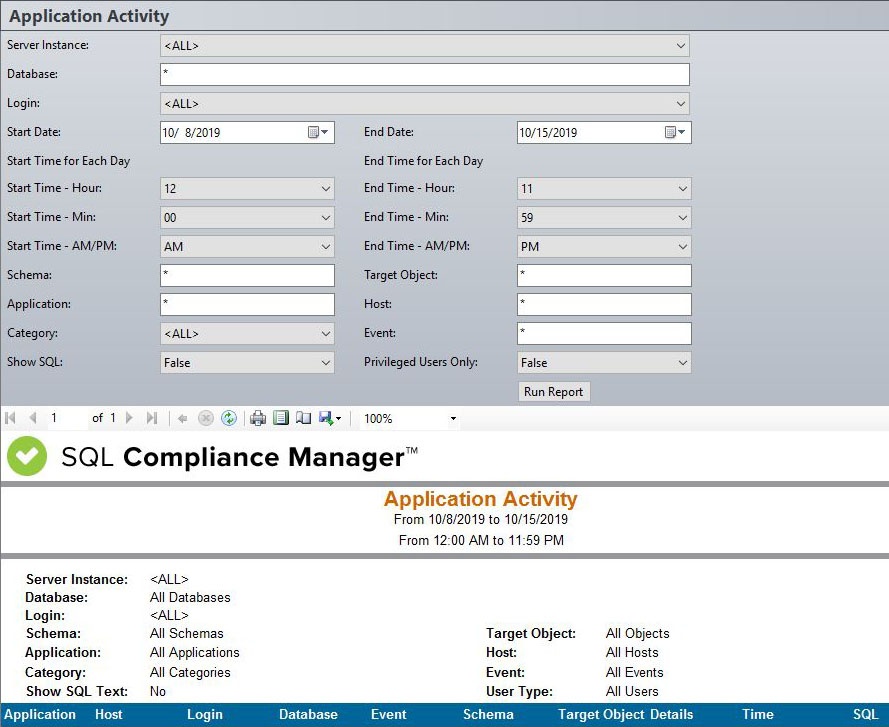Click SQL column header
The height and width of the screenshot is (727, 889).
[x=865, y=715]
